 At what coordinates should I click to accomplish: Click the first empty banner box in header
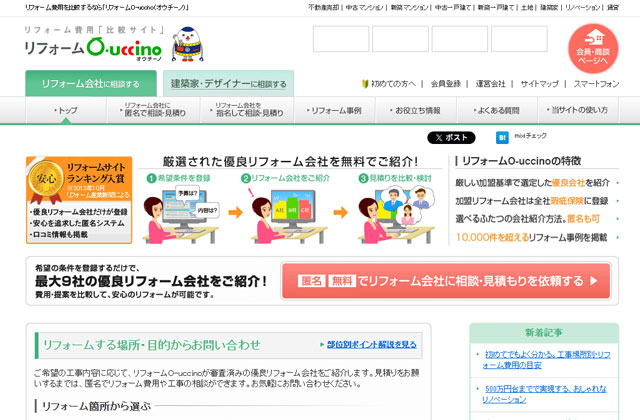click(341, 39)
